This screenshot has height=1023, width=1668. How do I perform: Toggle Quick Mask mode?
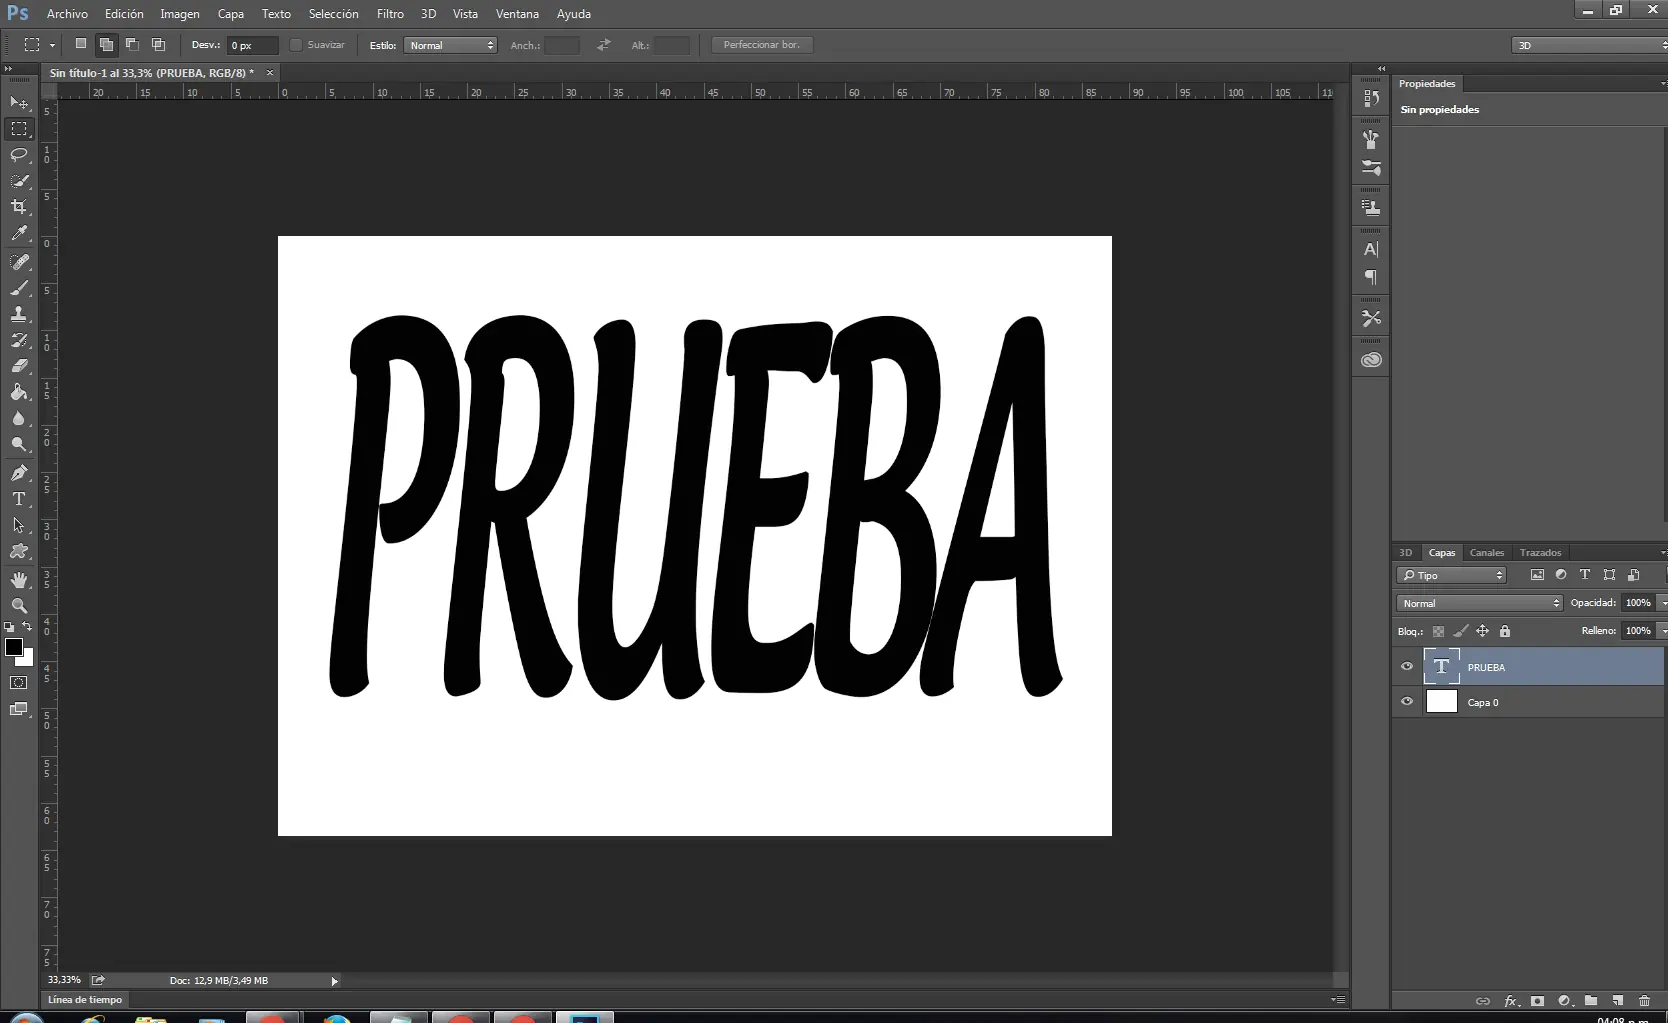pyautogui.click(x=19, y=683)
